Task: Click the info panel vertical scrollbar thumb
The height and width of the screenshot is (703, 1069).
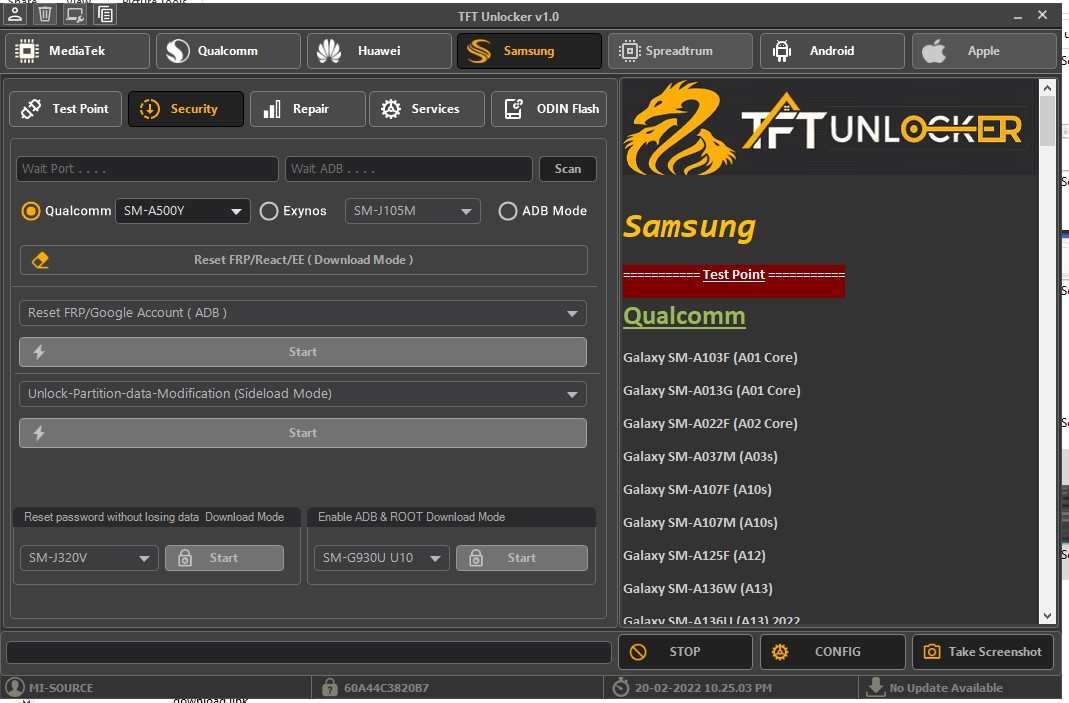Action: (x=1047, y=121)
